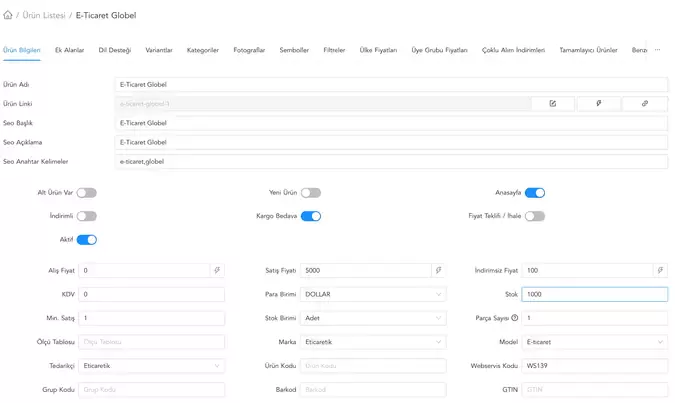This screenshot has height=403, width=675.
Task: Click the link chain icon beside Ürün Linki
Action: coord(645,103)
